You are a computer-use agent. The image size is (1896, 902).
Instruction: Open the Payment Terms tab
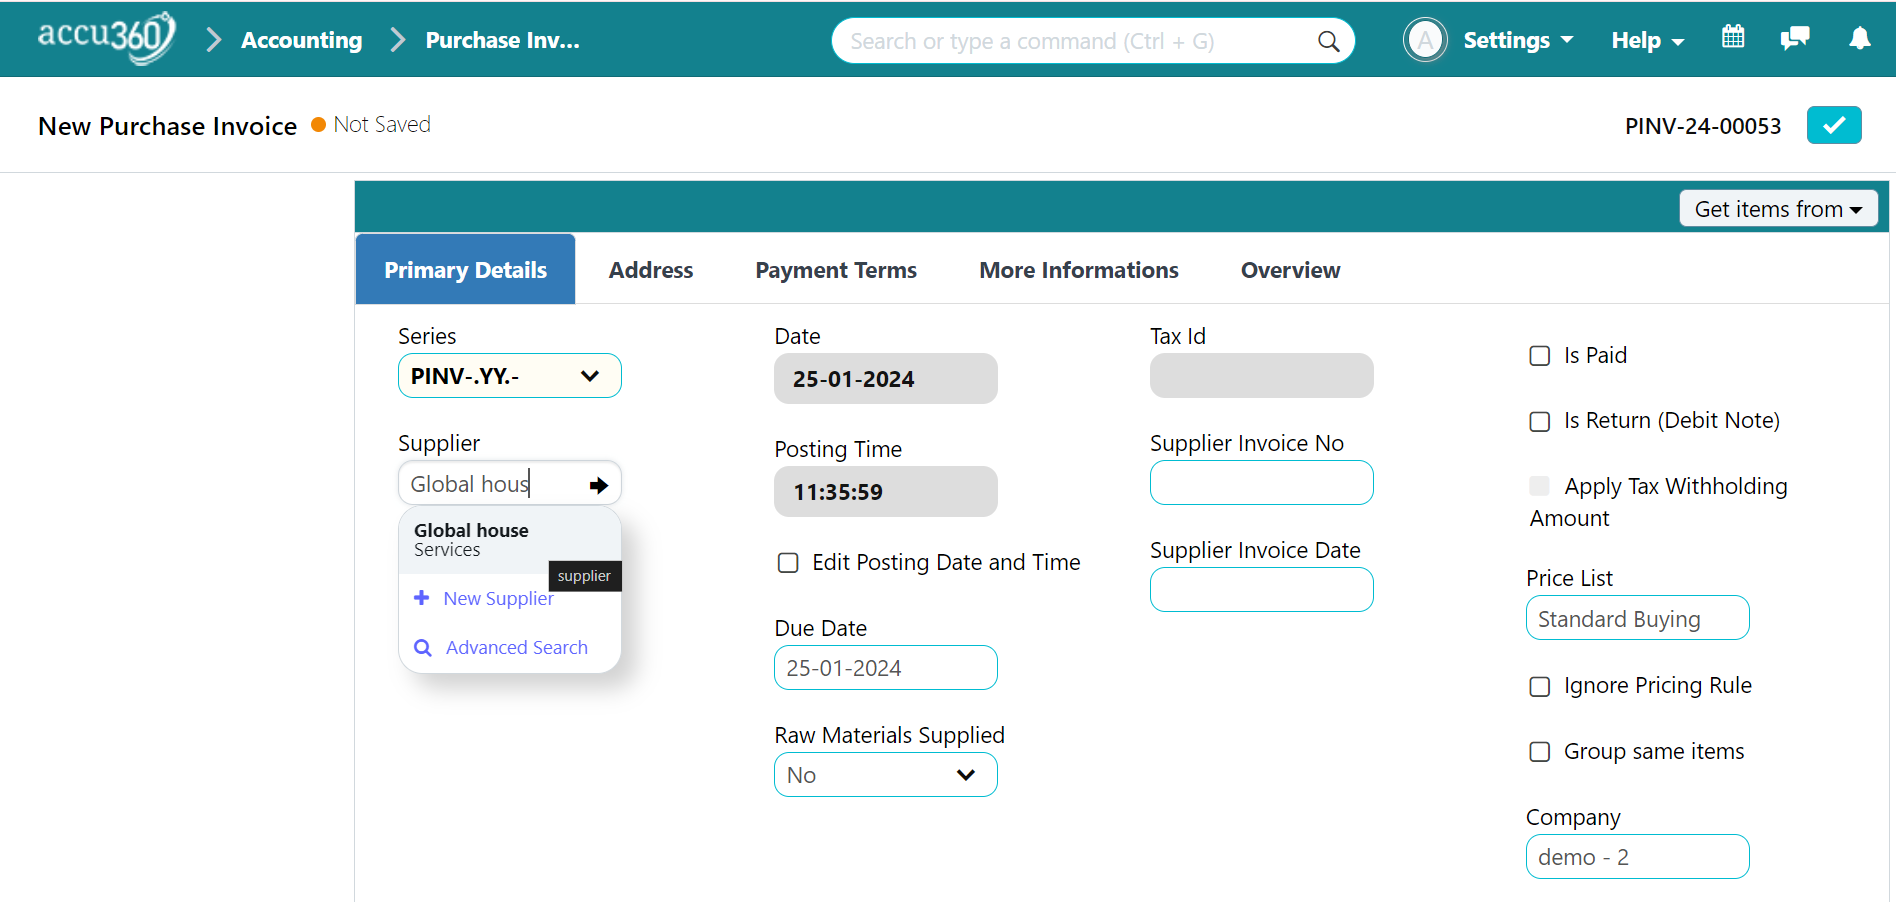click(x=836, y=270)
